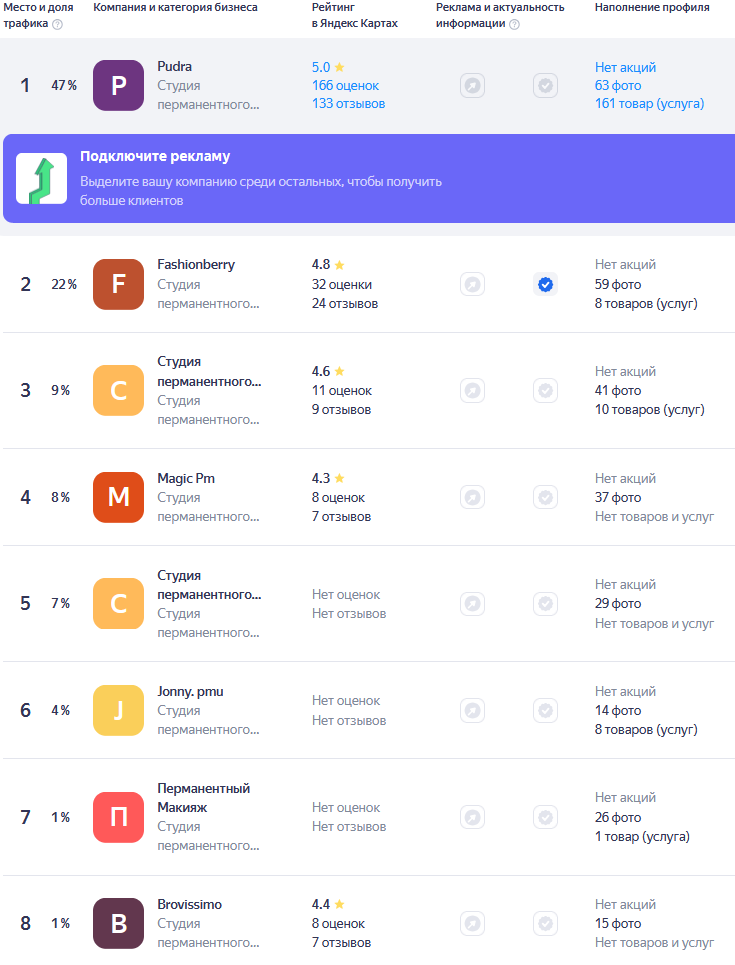
Task: Click the purple P logo of Pudra
Action: click(x=118, y=86)
